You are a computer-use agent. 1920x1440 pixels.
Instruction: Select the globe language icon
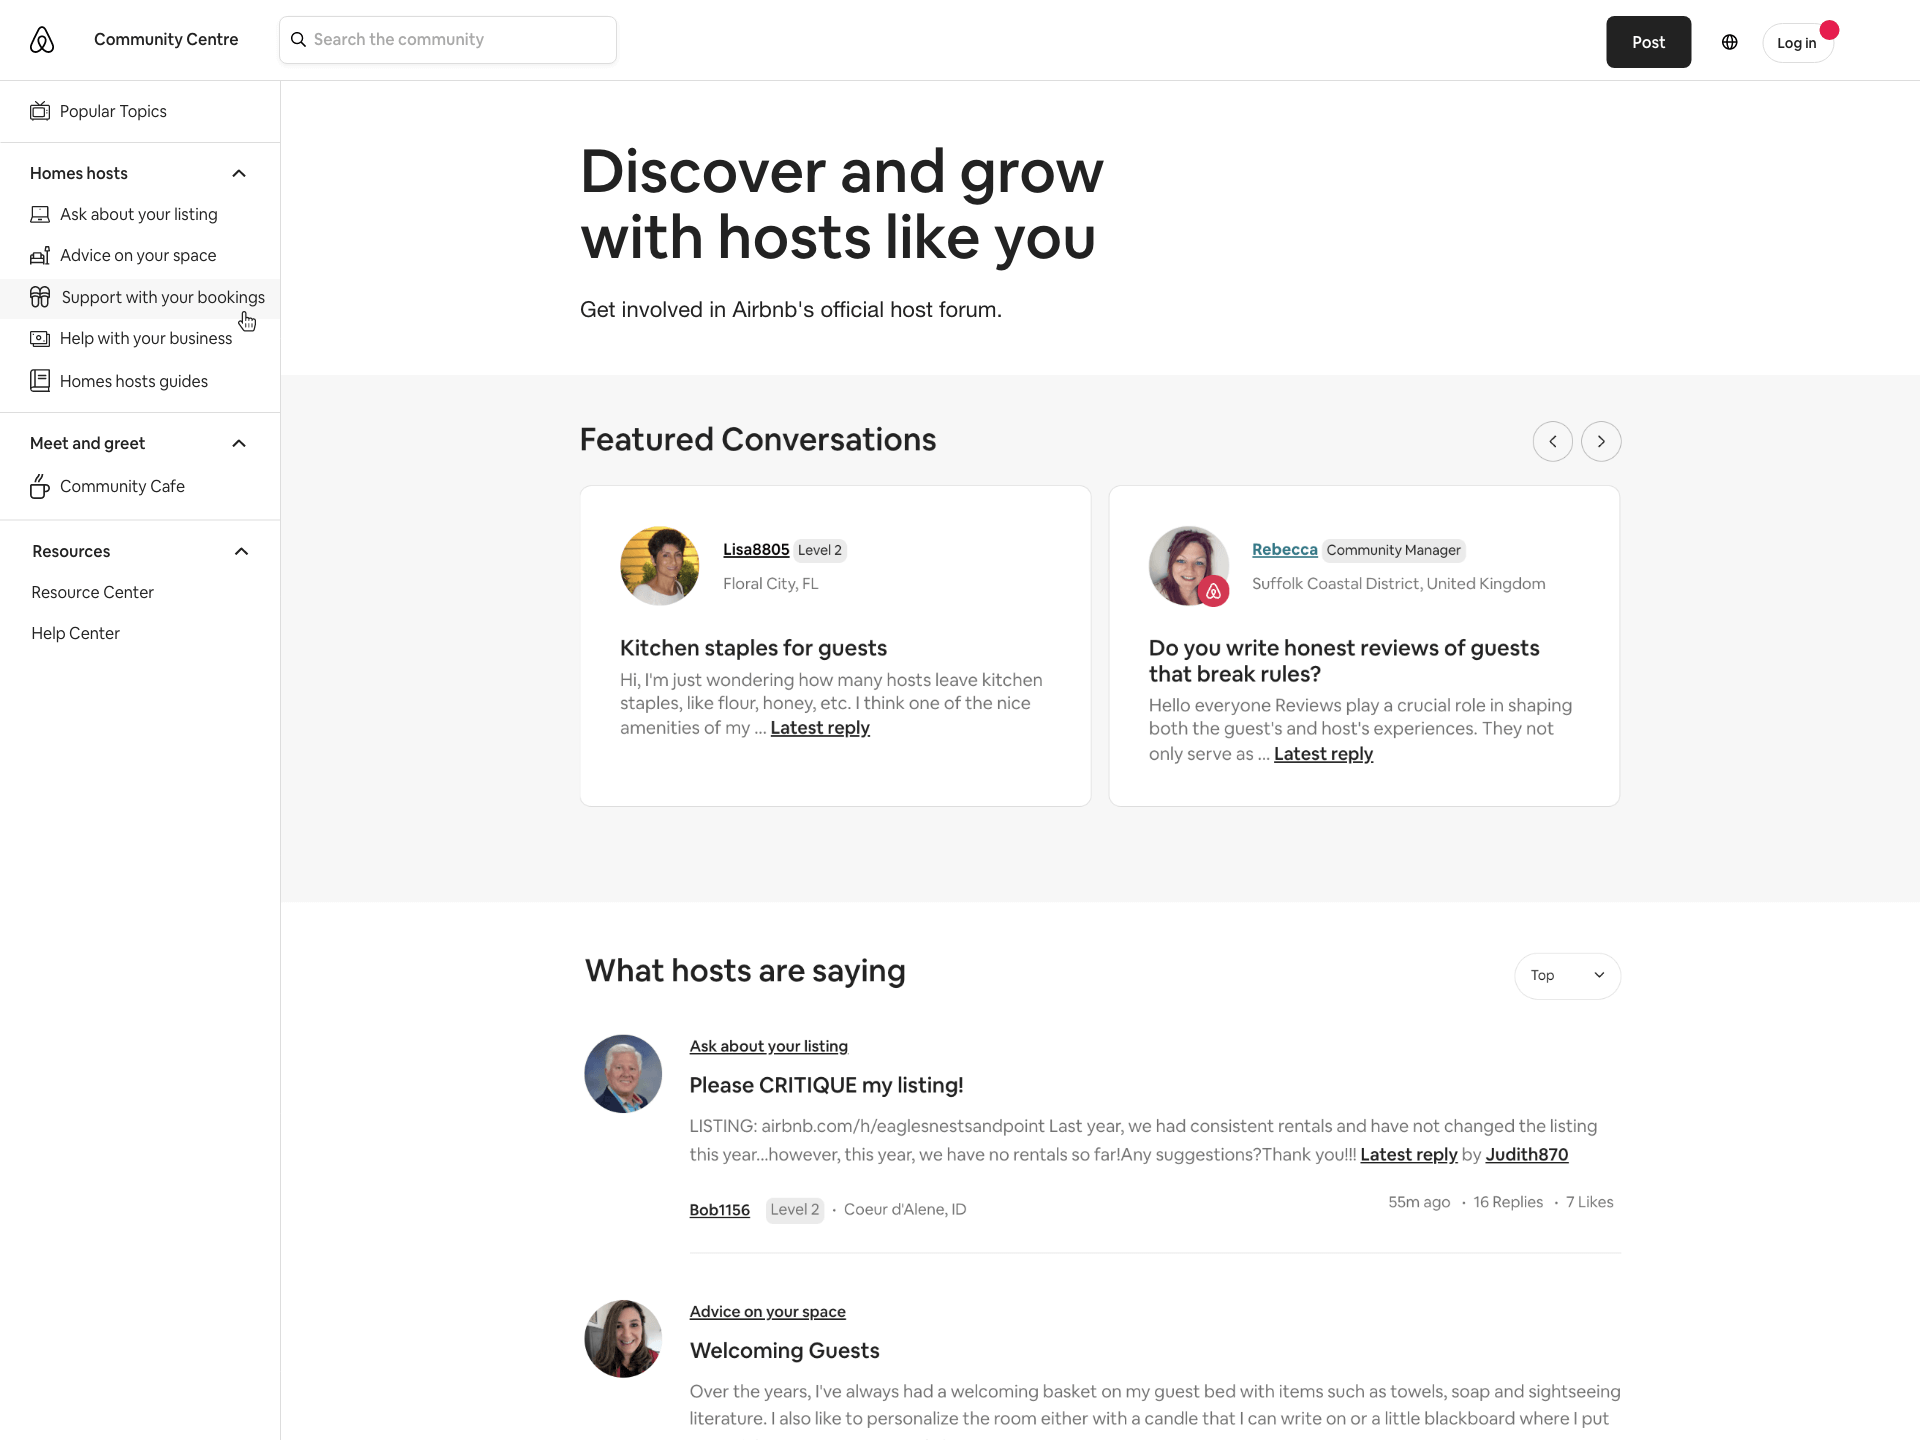(1730, 42)
